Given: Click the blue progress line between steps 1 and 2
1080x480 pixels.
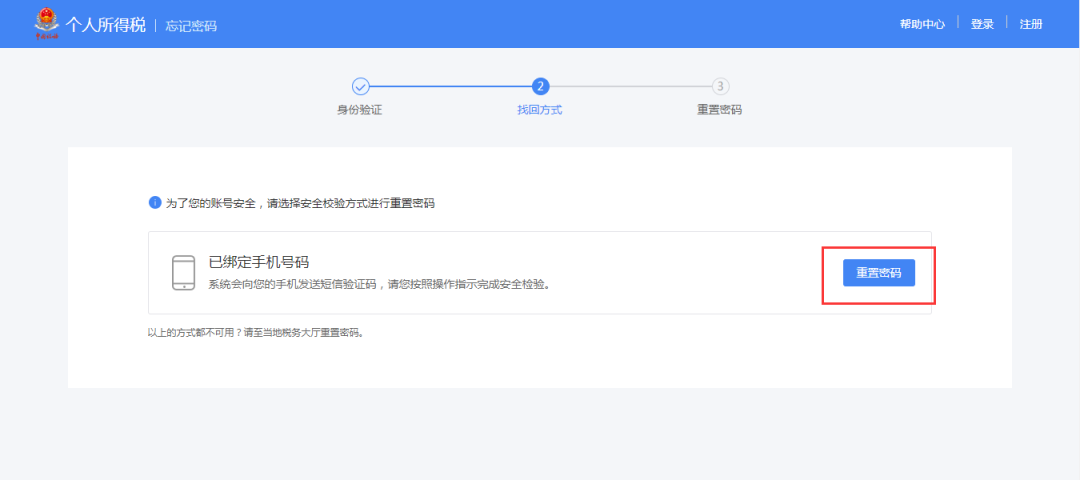Looking at the screenshot, I should [x=450, y=87].
